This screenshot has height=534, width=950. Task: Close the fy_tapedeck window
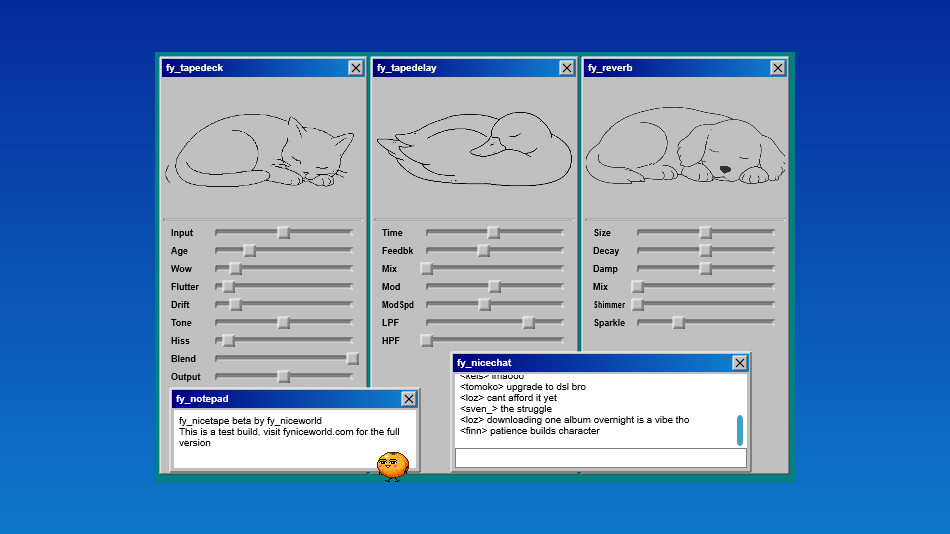point(356,68)
